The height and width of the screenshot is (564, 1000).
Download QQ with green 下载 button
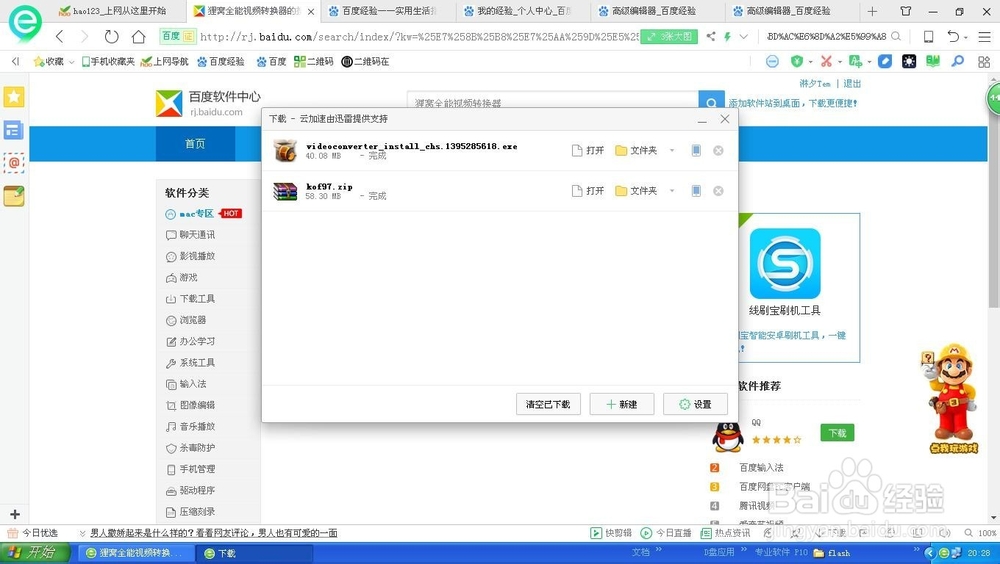tap(837, 433)
